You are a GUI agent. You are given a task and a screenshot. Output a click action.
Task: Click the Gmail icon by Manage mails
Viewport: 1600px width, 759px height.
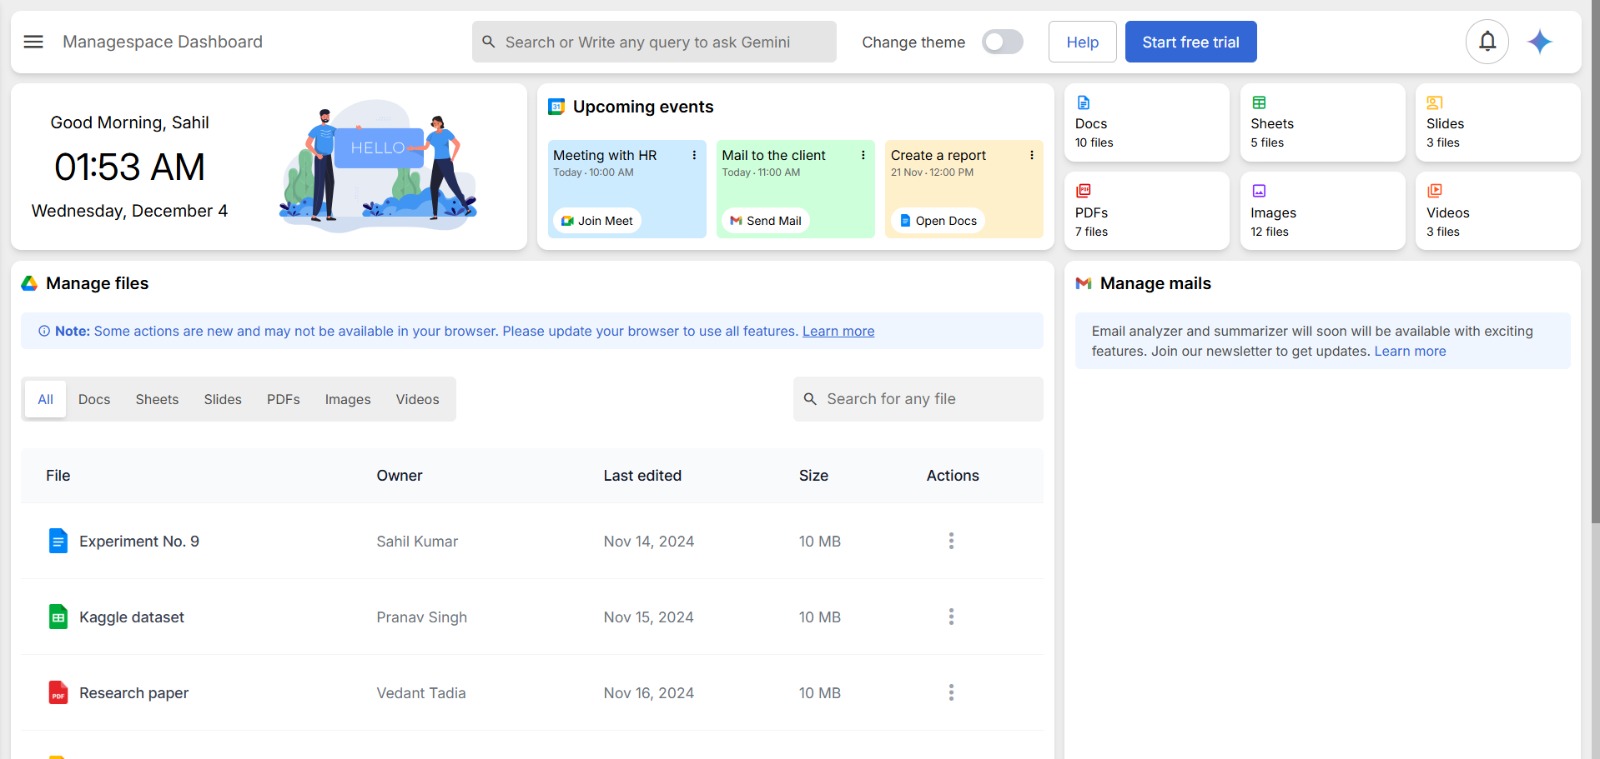pyautogui.click(x=1083, y=284)
